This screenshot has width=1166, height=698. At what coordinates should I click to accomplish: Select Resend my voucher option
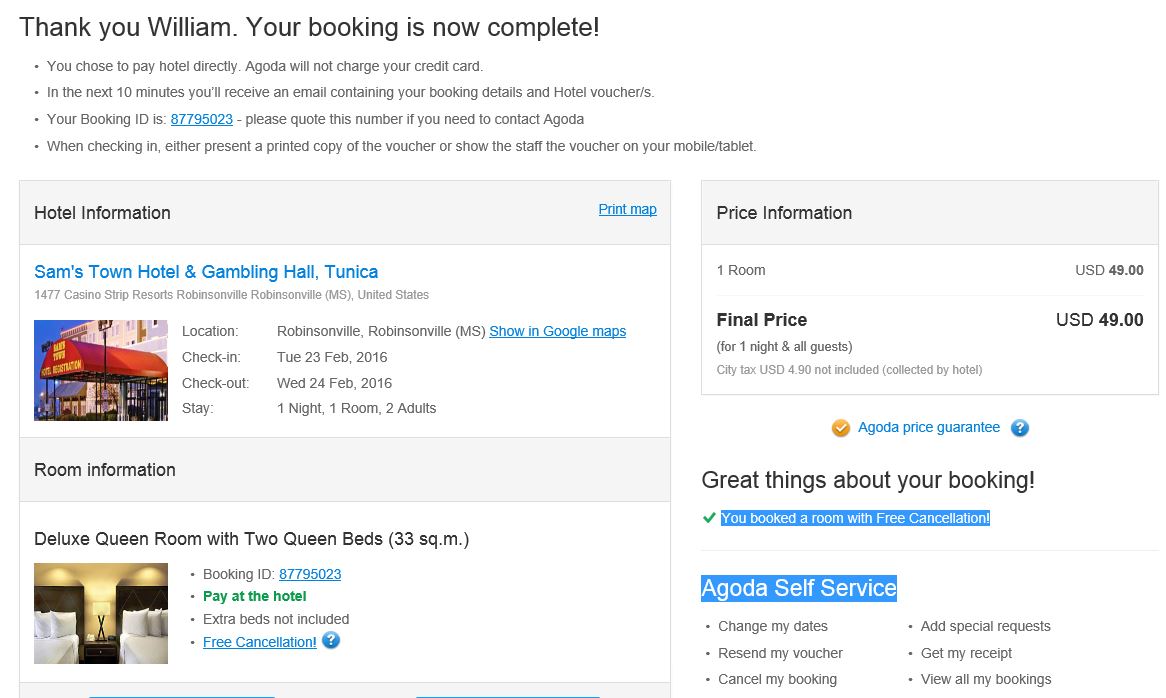780,653
